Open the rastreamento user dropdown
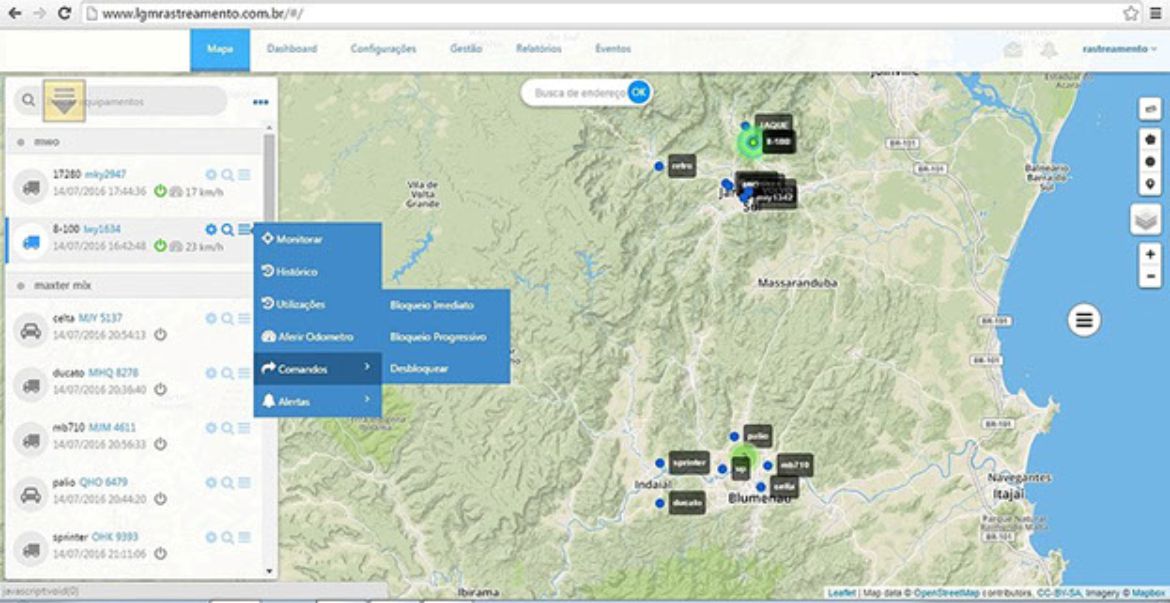The width and height of the screenshot is (1170, 603). (x=1119, y=49)
